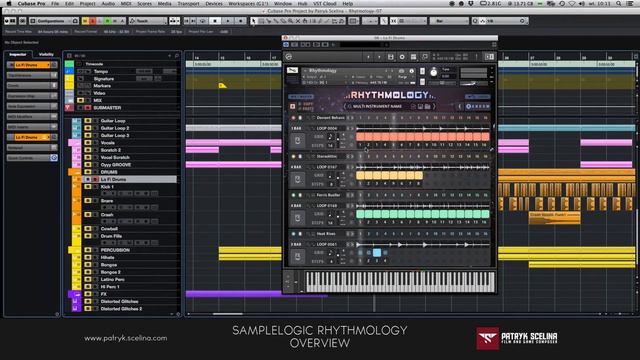Image resolution: width=640 pixels, height=360 pixels.
Task: Select the Object Selection arrow tool
Action: (254, 20)
